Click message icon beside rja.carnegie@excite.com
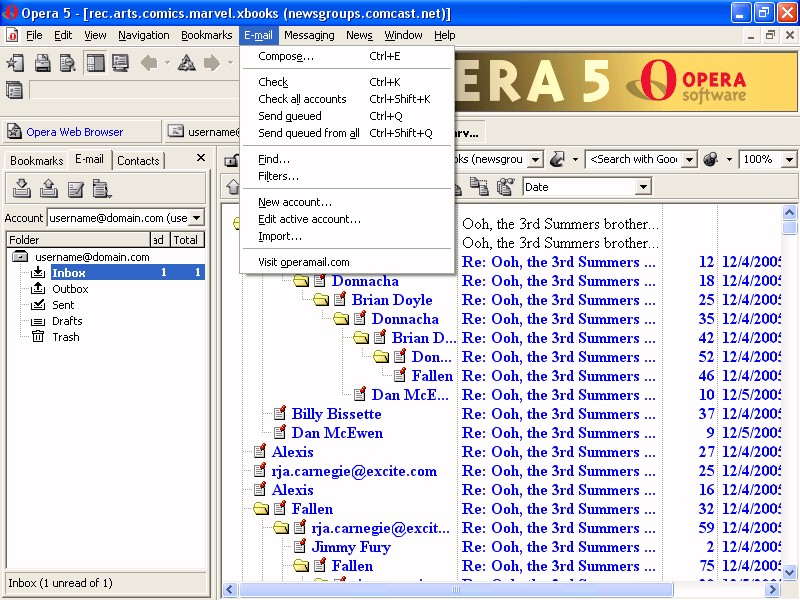Image resolution: width=800 pixels, height=600 pixels. [260, 470]
